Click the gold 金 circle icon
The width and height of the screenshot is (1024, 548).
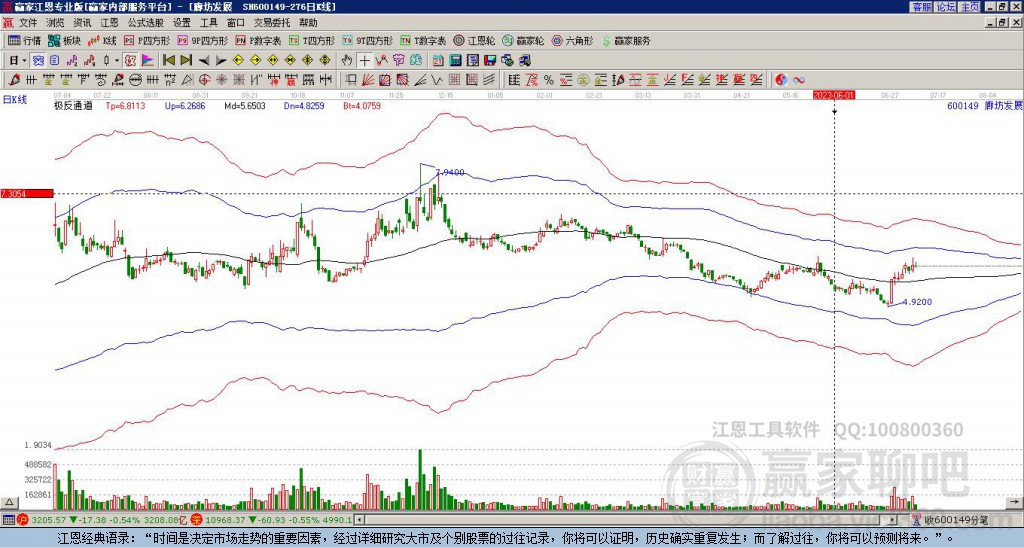click(x=583, y=80)
